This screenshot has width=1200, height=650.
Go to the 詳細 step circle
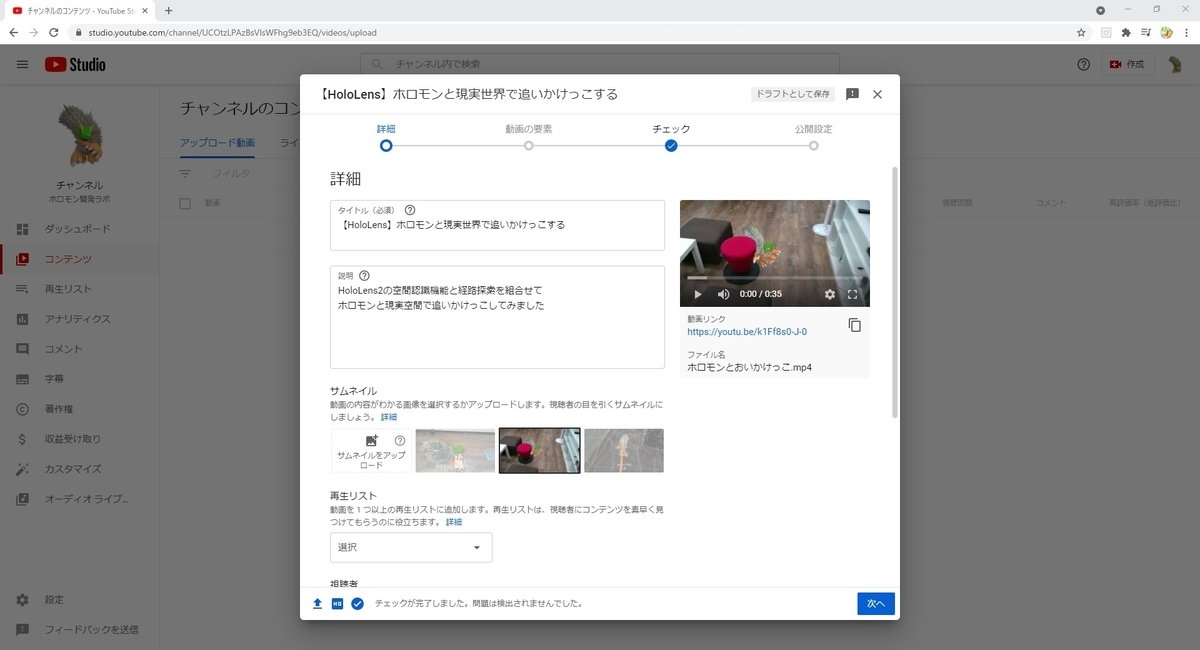click(386, 146)
